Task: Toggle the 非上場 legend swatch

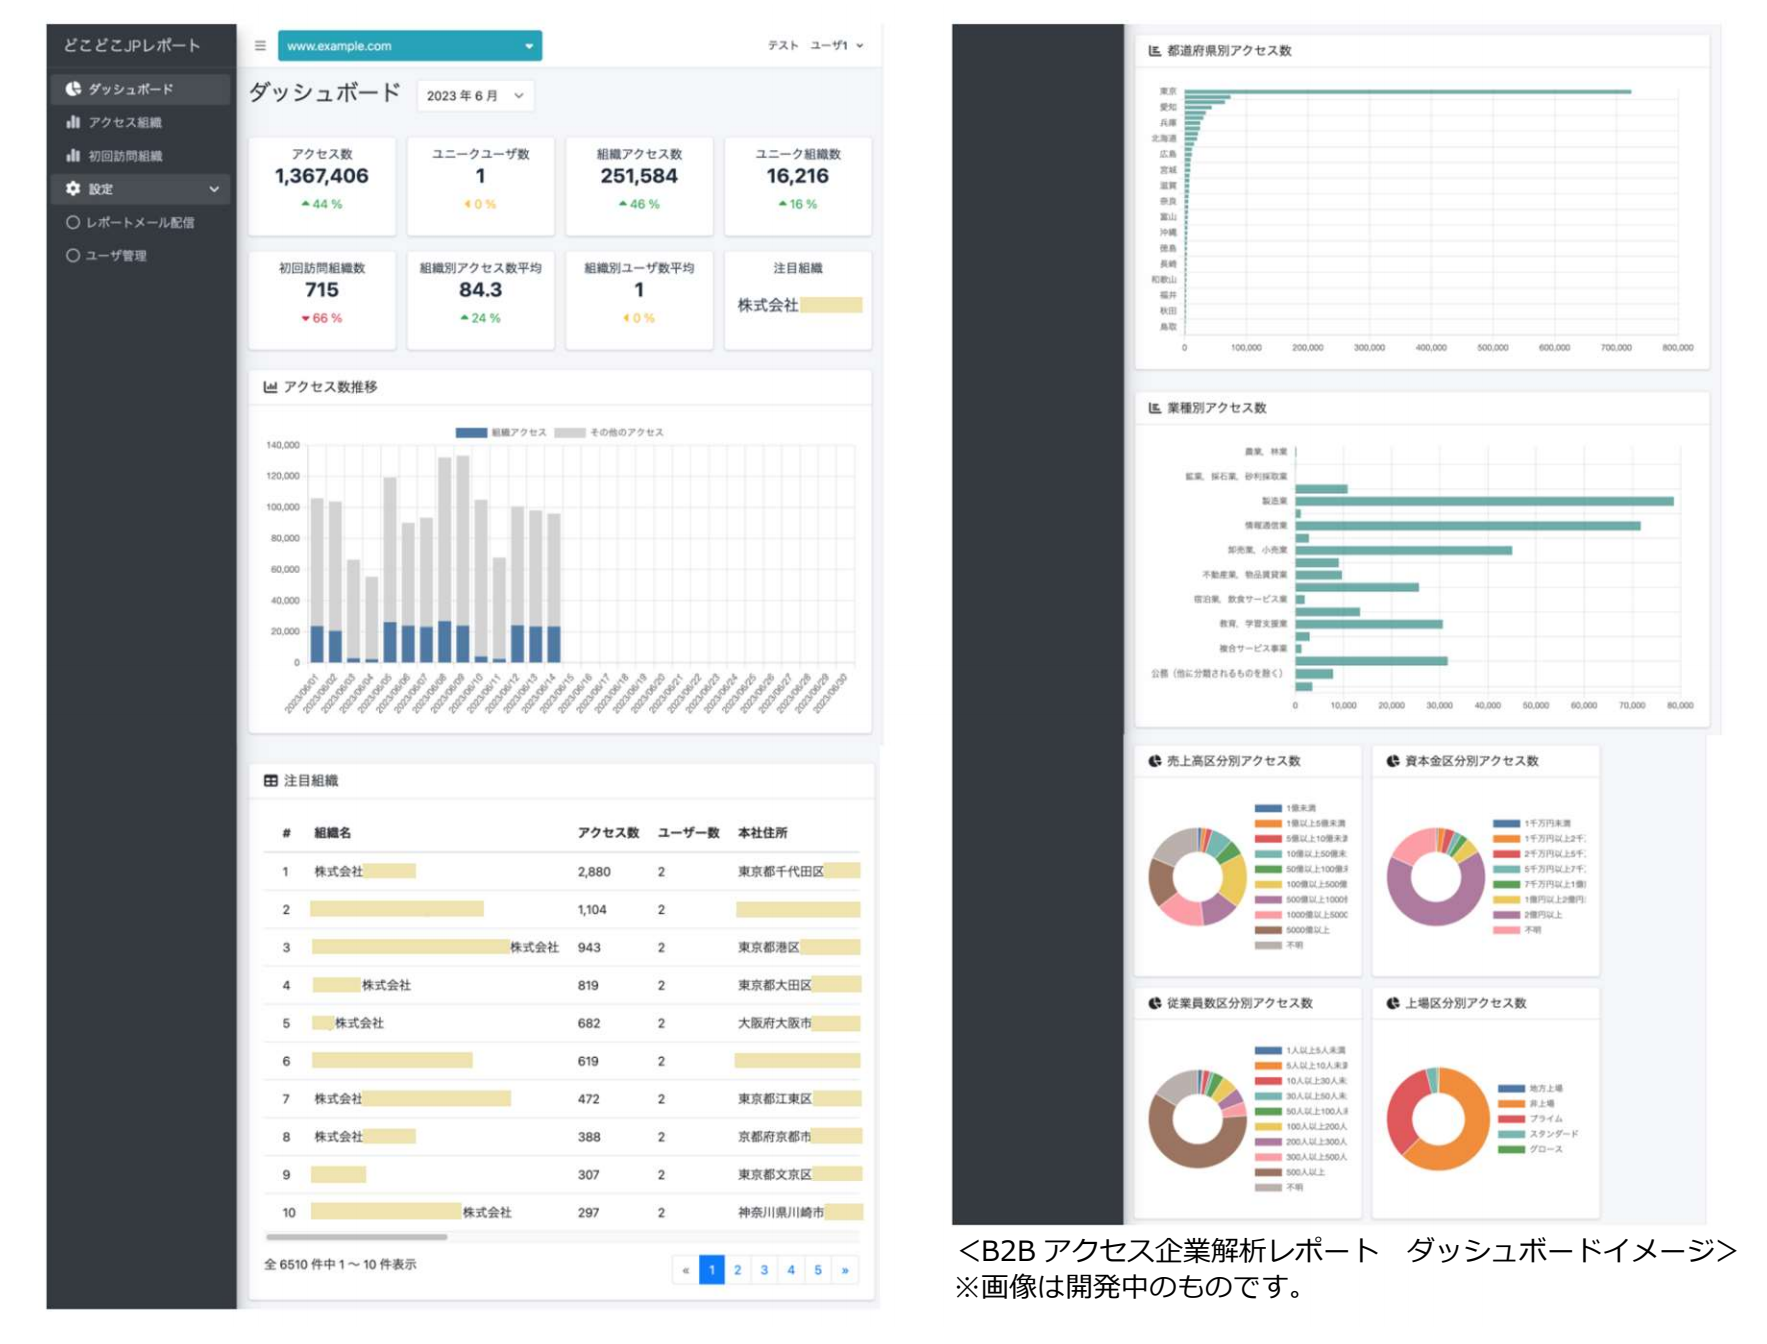Action: point(1511,1104)
